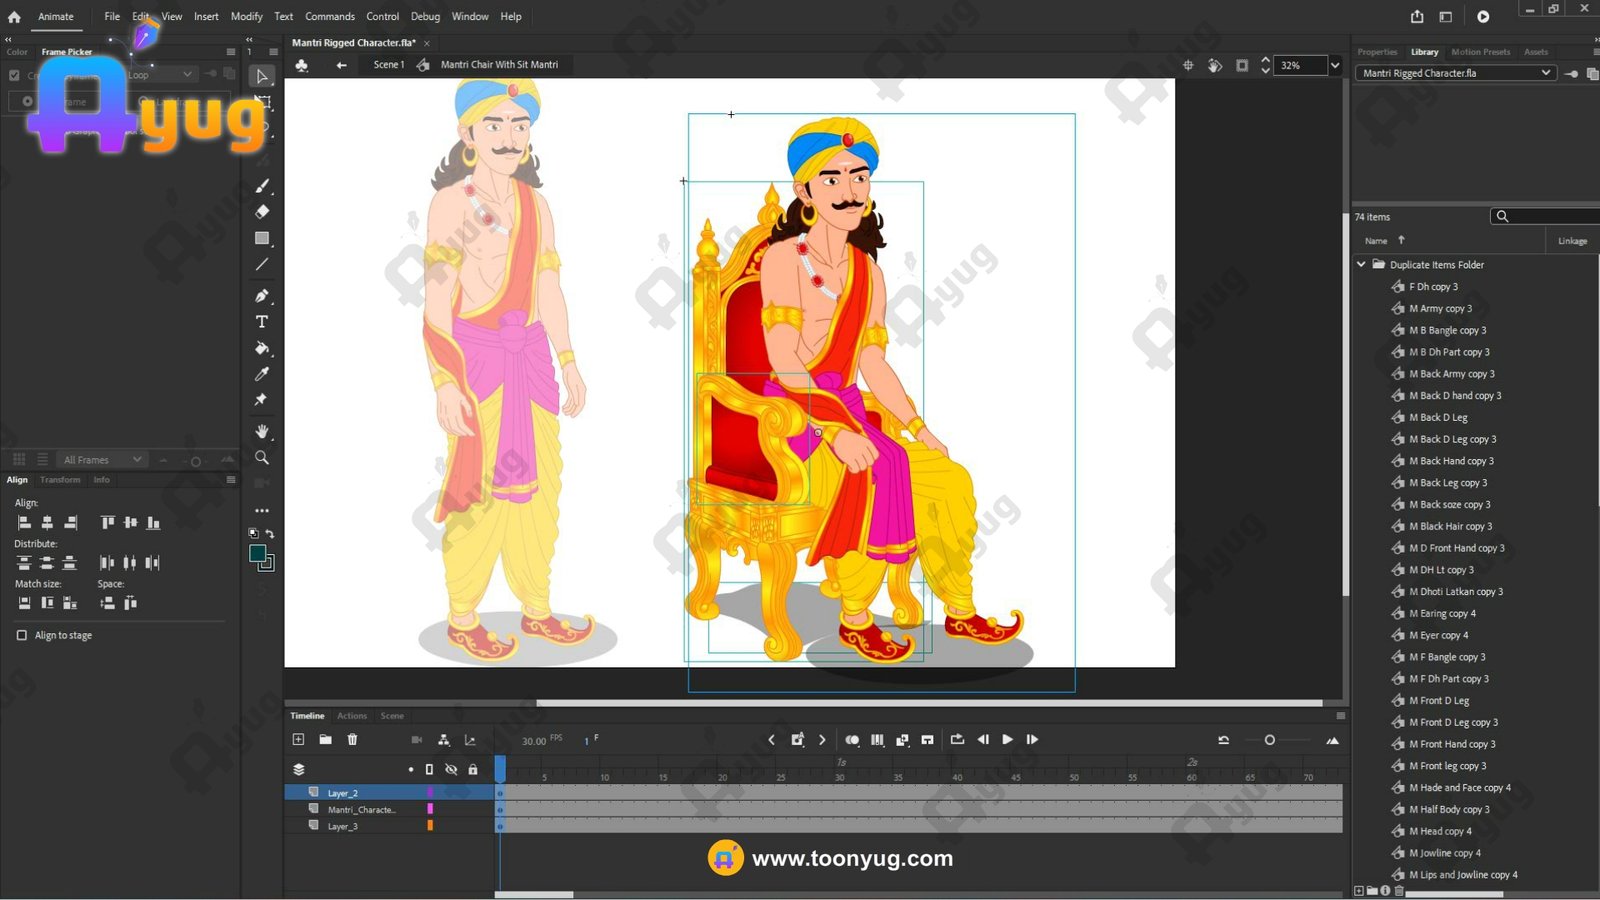
Task: Click the zoom stepper arrows beside 32%
Action: tap(1265, 65)
